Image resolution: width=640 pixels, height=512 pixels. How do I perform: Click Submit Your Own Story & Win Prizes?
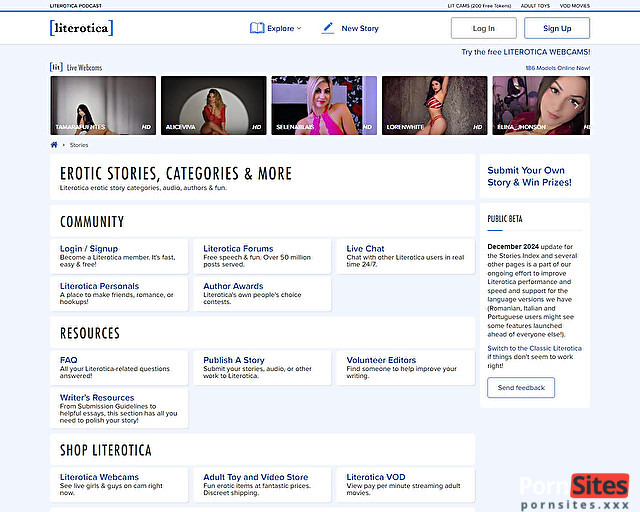click(x=529, y=176)
